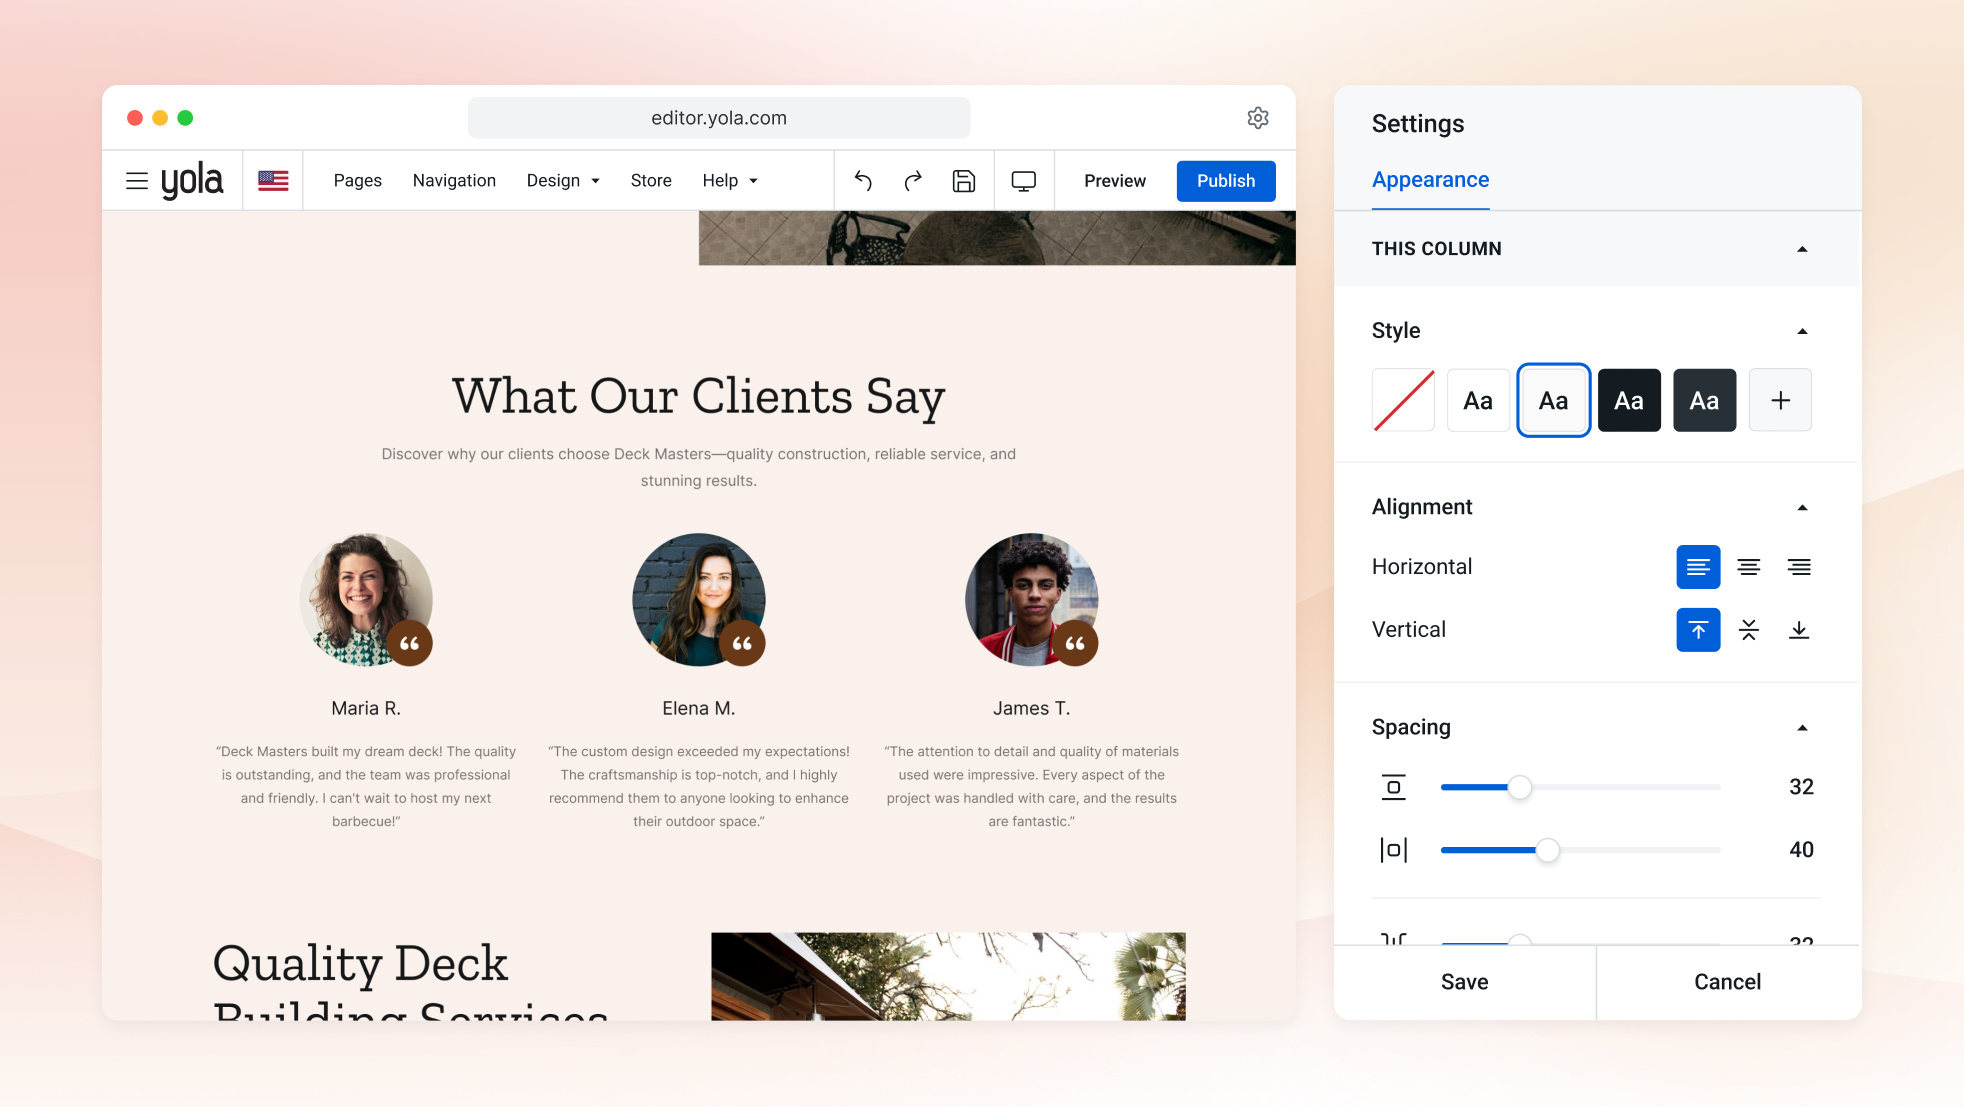Viewport: 1965px width, 1107px height.
Task: Click the undo arrow icon
Action: coord(863,181)
